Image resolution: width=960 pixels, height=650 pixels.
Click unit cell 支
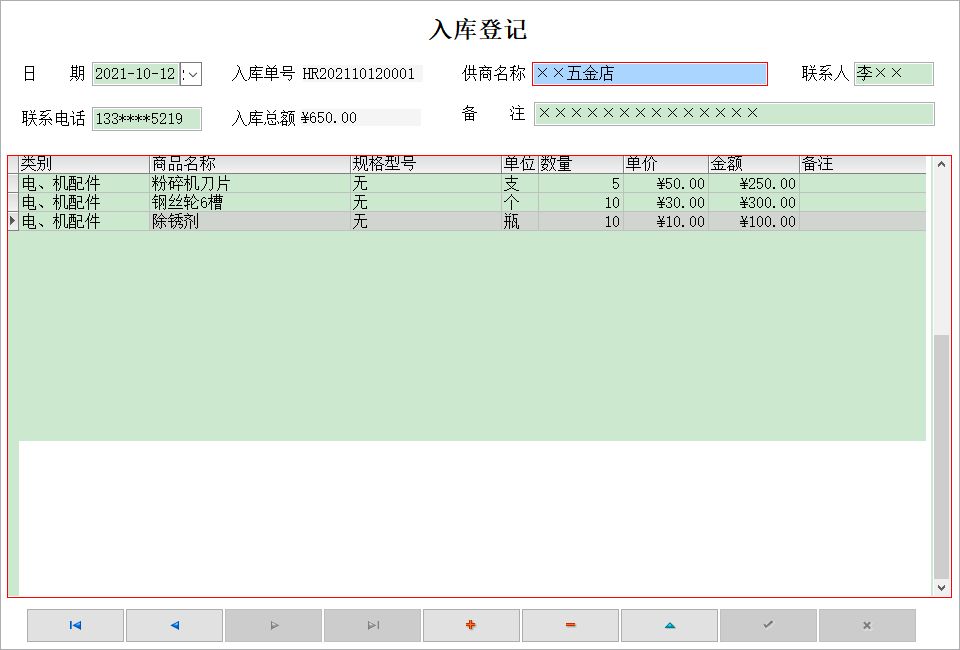tap(520, 184)
